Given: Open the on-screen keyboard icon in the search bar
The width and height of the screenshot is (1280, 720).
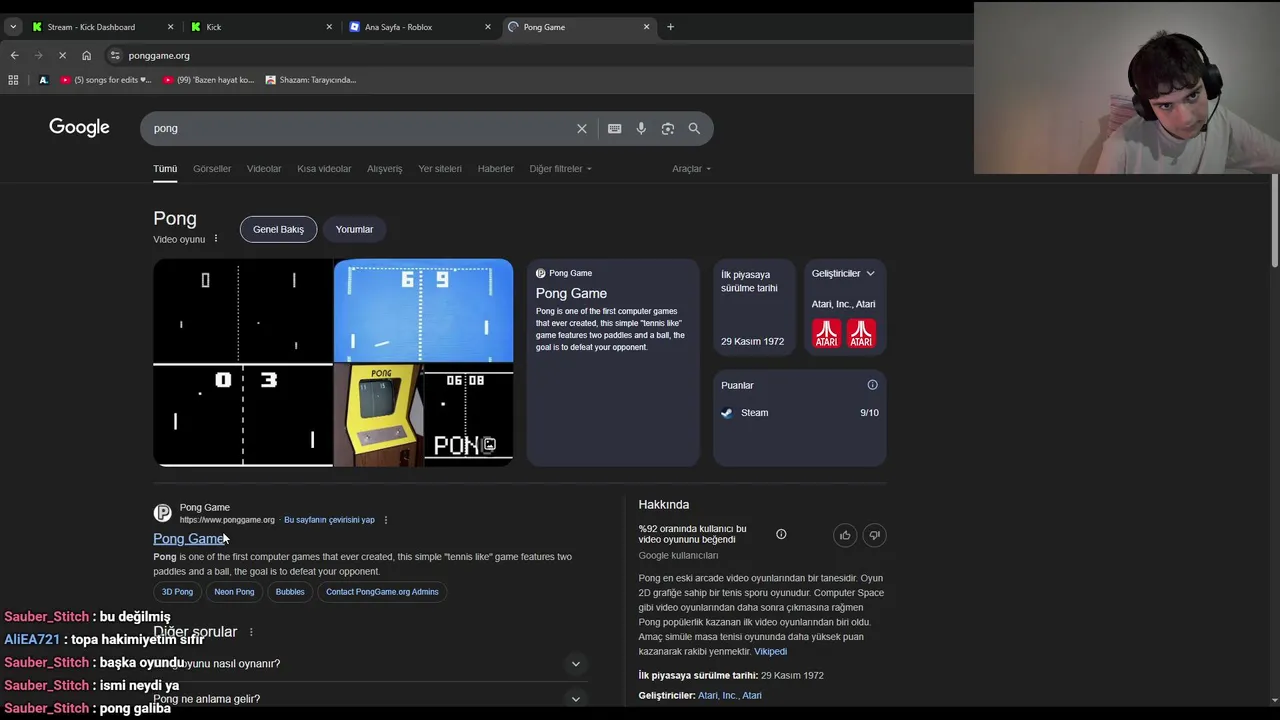Looking at the screenshot, I should pyautogui.click(x=614, y=128).
